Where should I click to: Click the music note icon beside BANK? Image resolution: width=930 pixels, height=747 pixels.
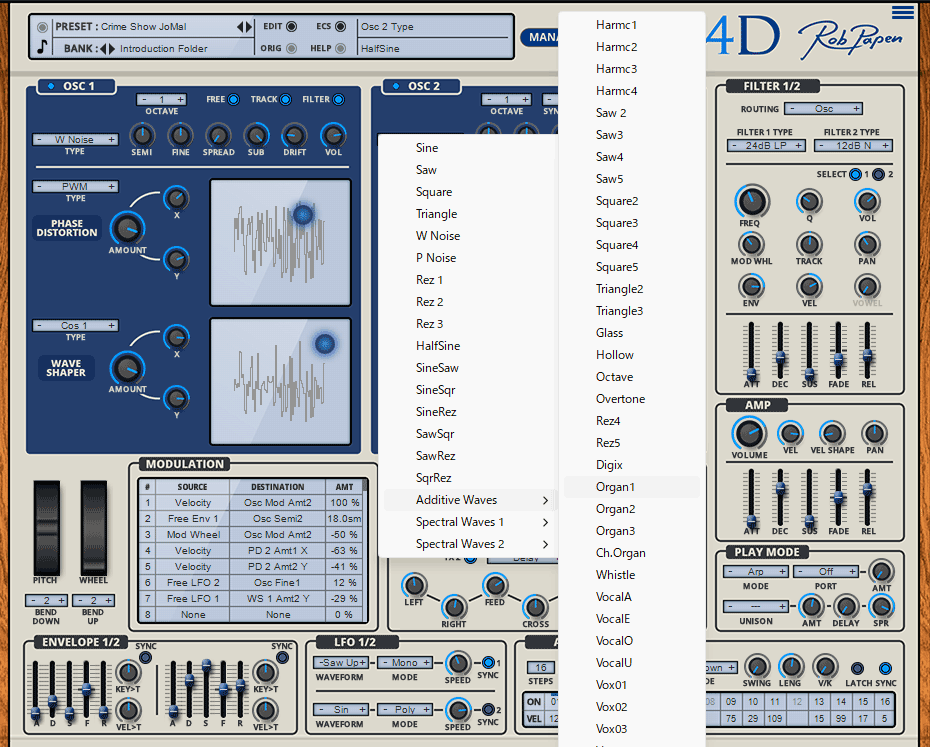pos(42,47)
